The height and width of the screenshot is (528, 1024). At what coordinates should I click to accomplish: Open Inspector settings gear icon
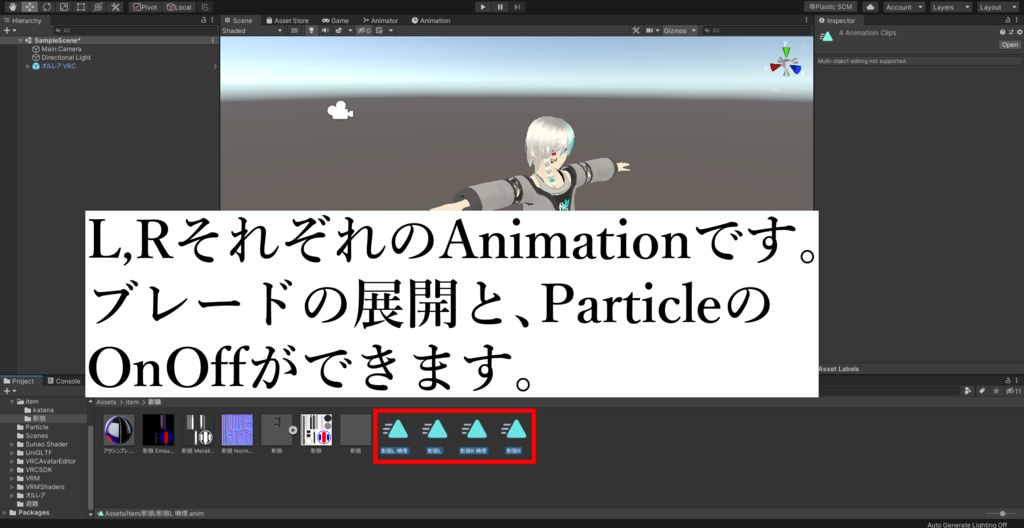click(x=1017, y=32)
